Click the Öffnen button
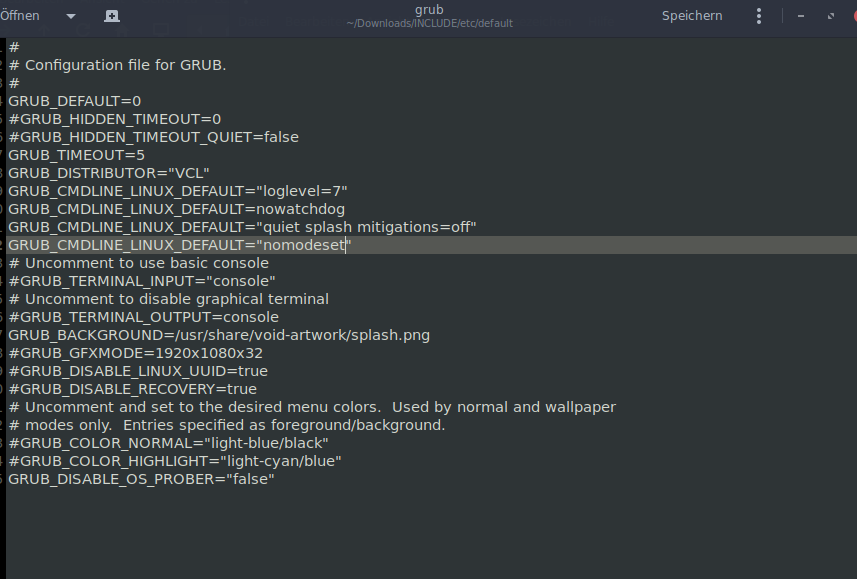 tap(20, 16)
